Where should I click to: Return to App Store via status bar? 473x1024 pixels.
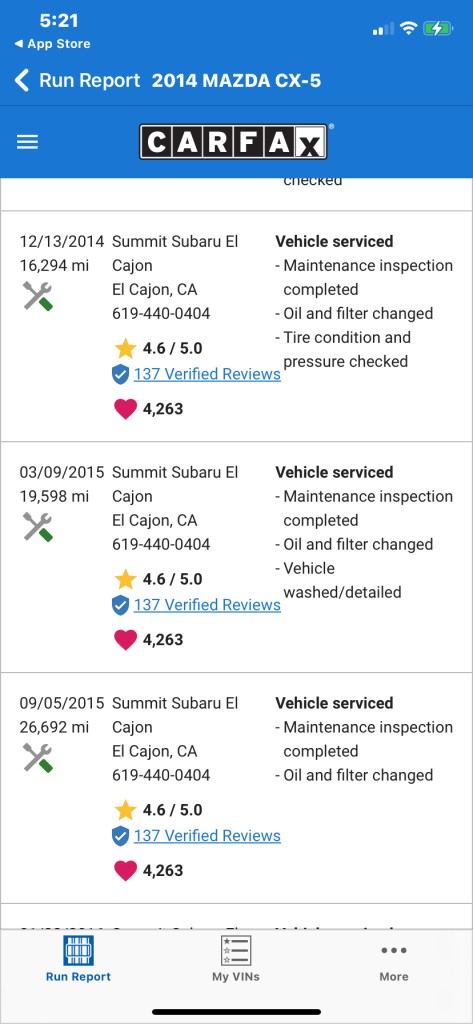(52, 44)
